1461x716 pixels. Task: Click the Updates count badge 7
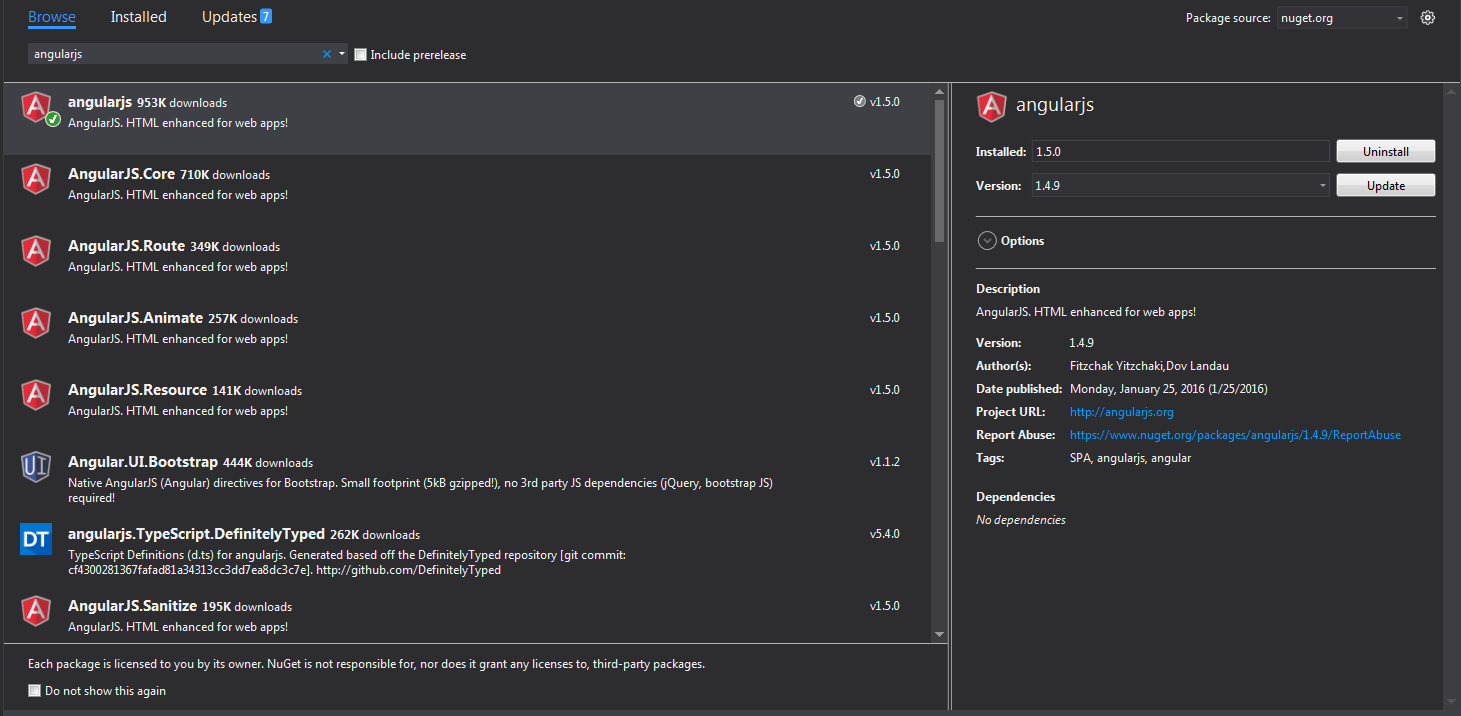[266, 16]
